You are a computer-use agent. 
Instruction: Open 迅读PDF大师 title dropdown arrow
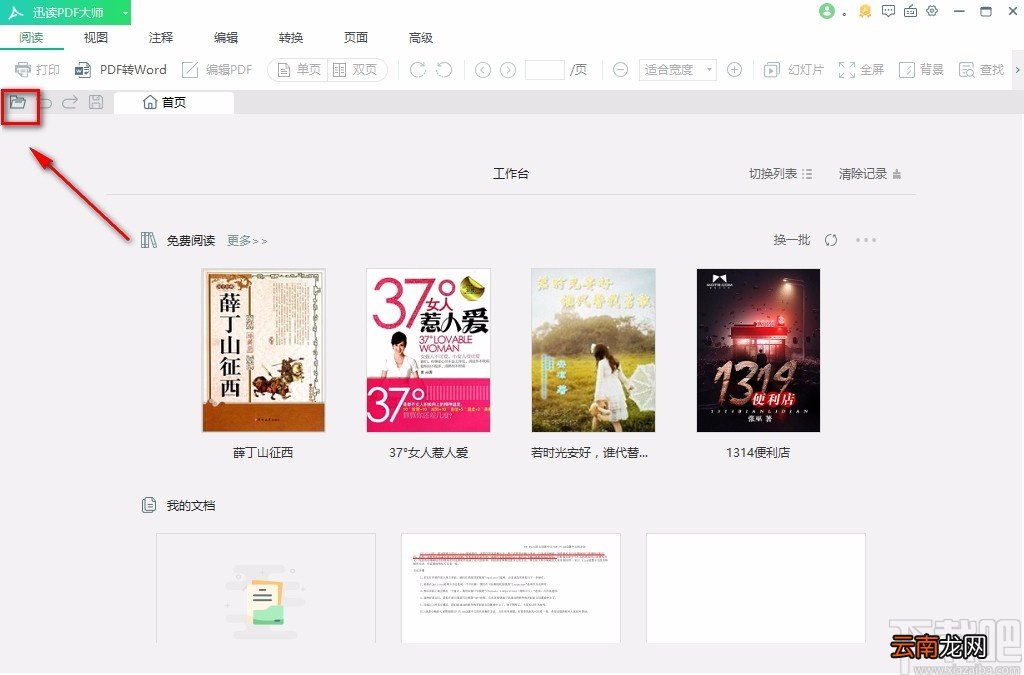coord(125,12)
